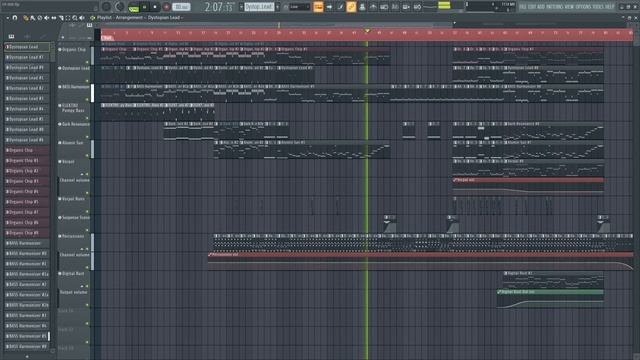Click the playlist horizontal scrollbar

pos(278,25)
